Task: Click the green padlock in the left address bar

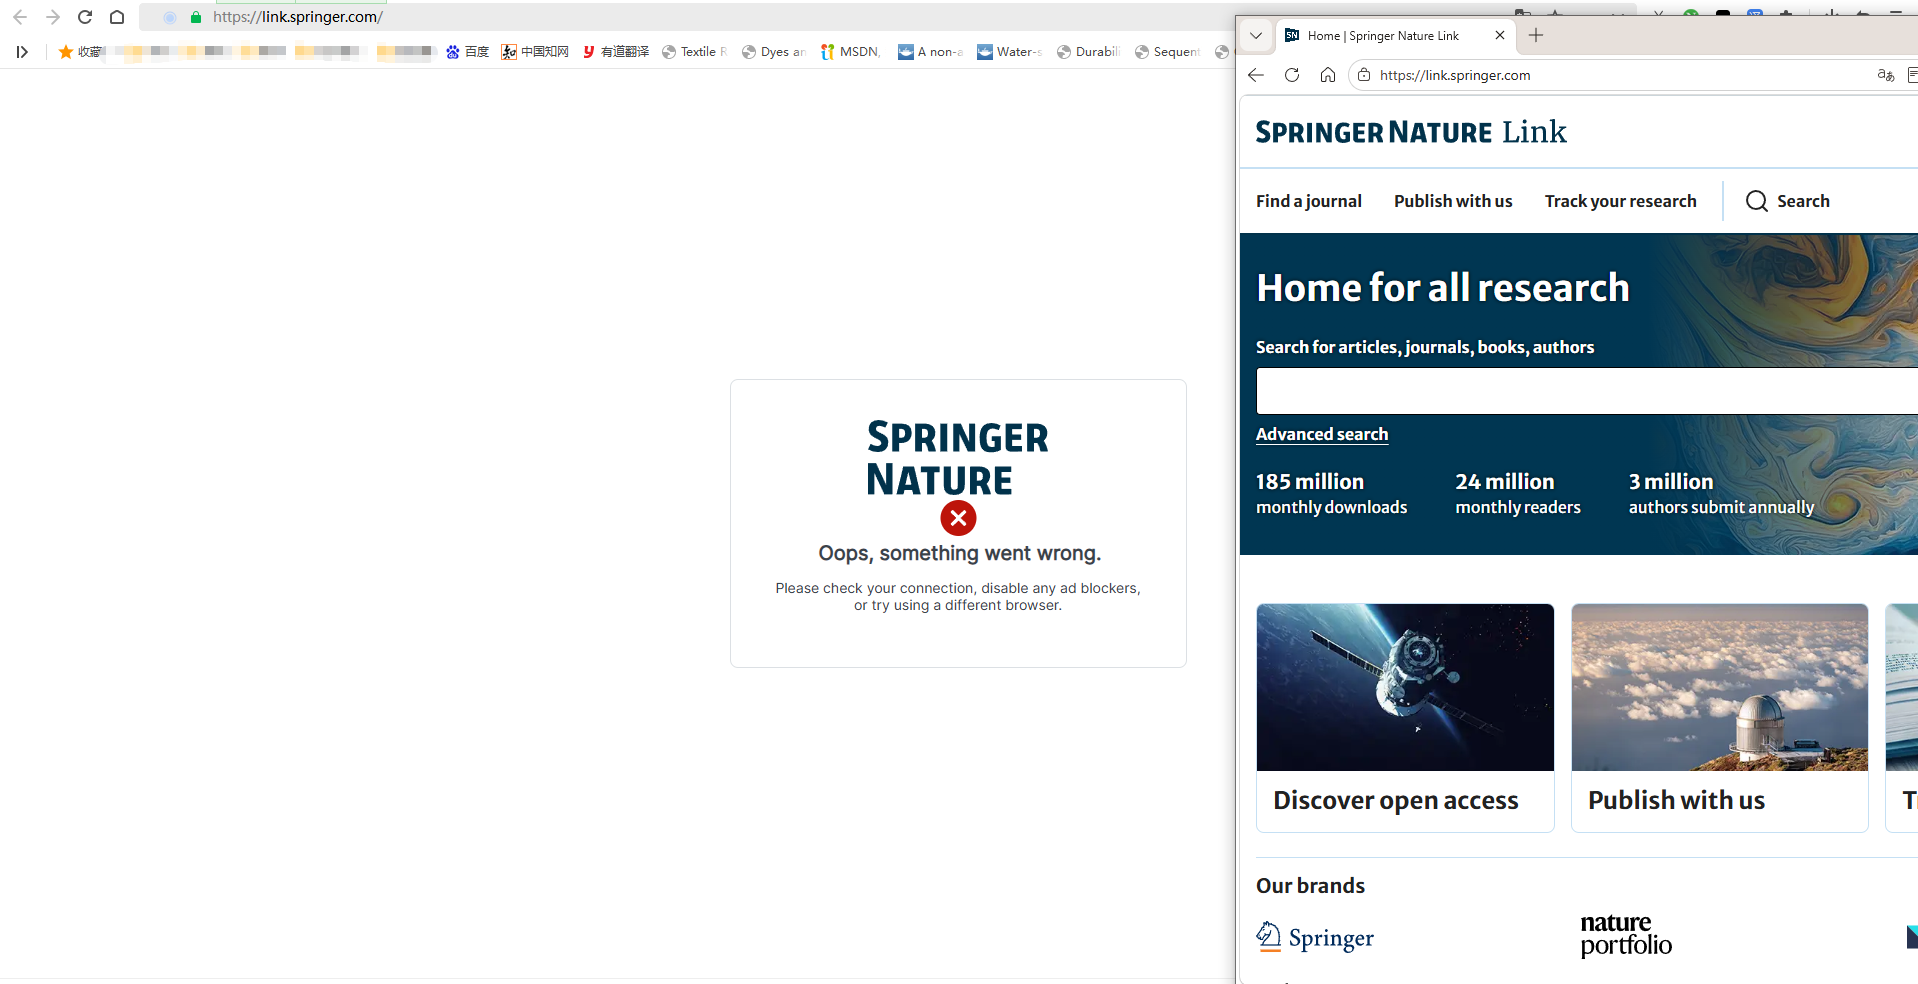Action: click(196, 17)
